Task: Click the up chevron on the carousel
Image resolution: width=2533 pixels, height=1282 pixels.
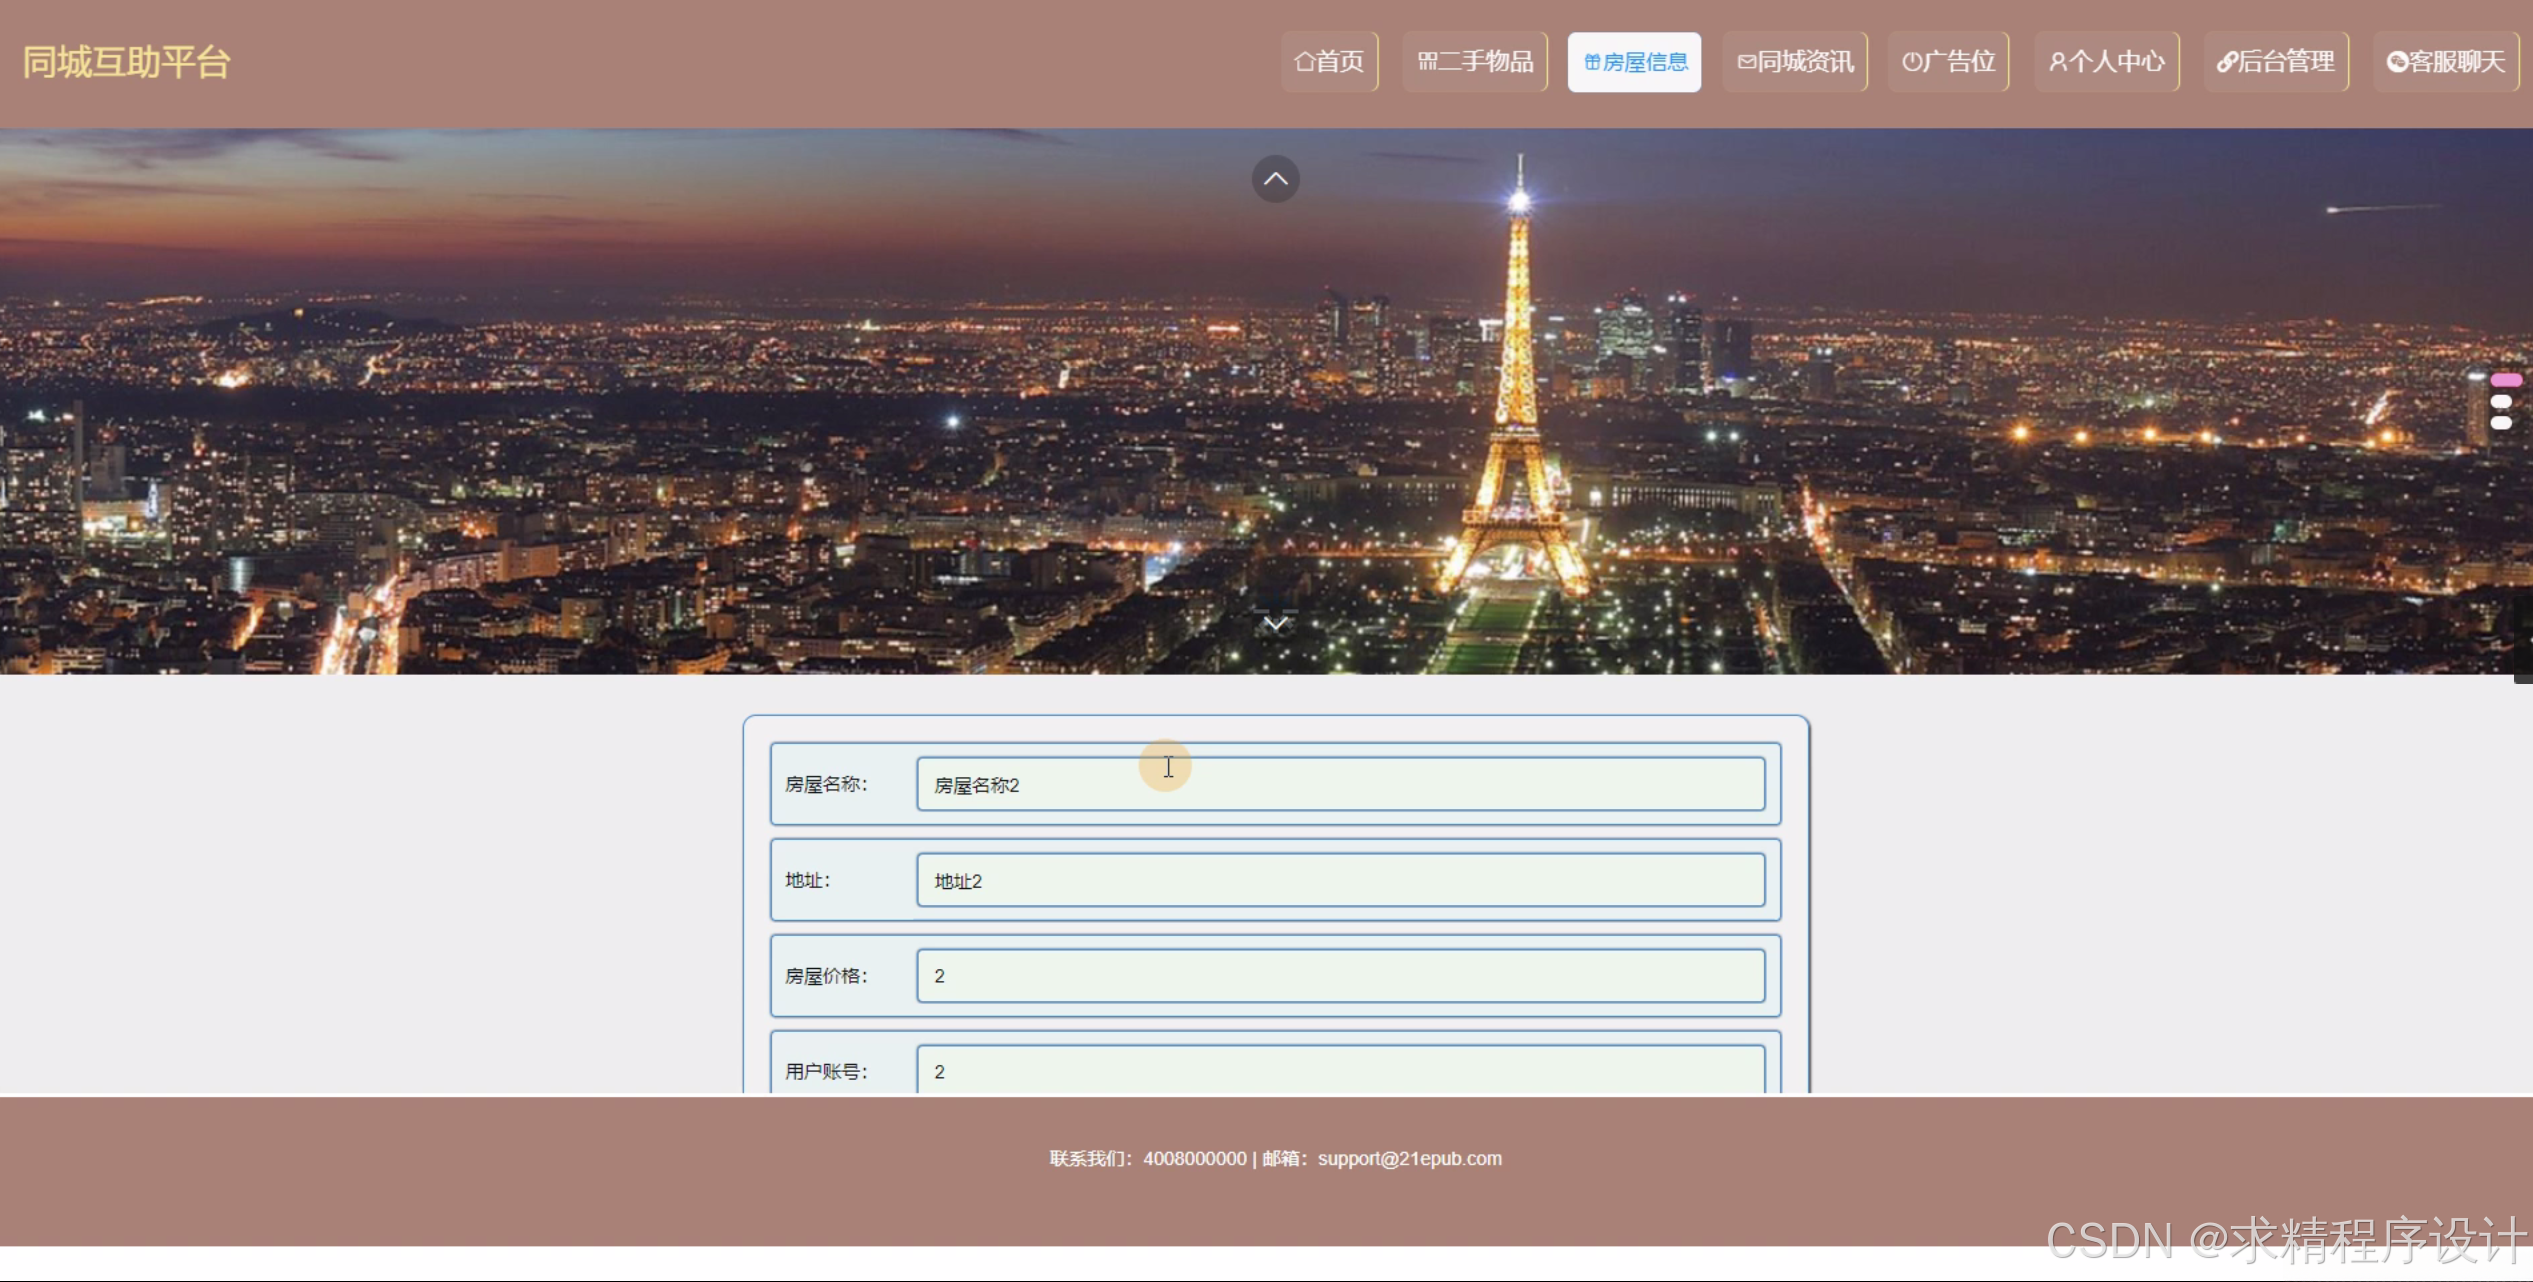Action: pos(1275,179)
